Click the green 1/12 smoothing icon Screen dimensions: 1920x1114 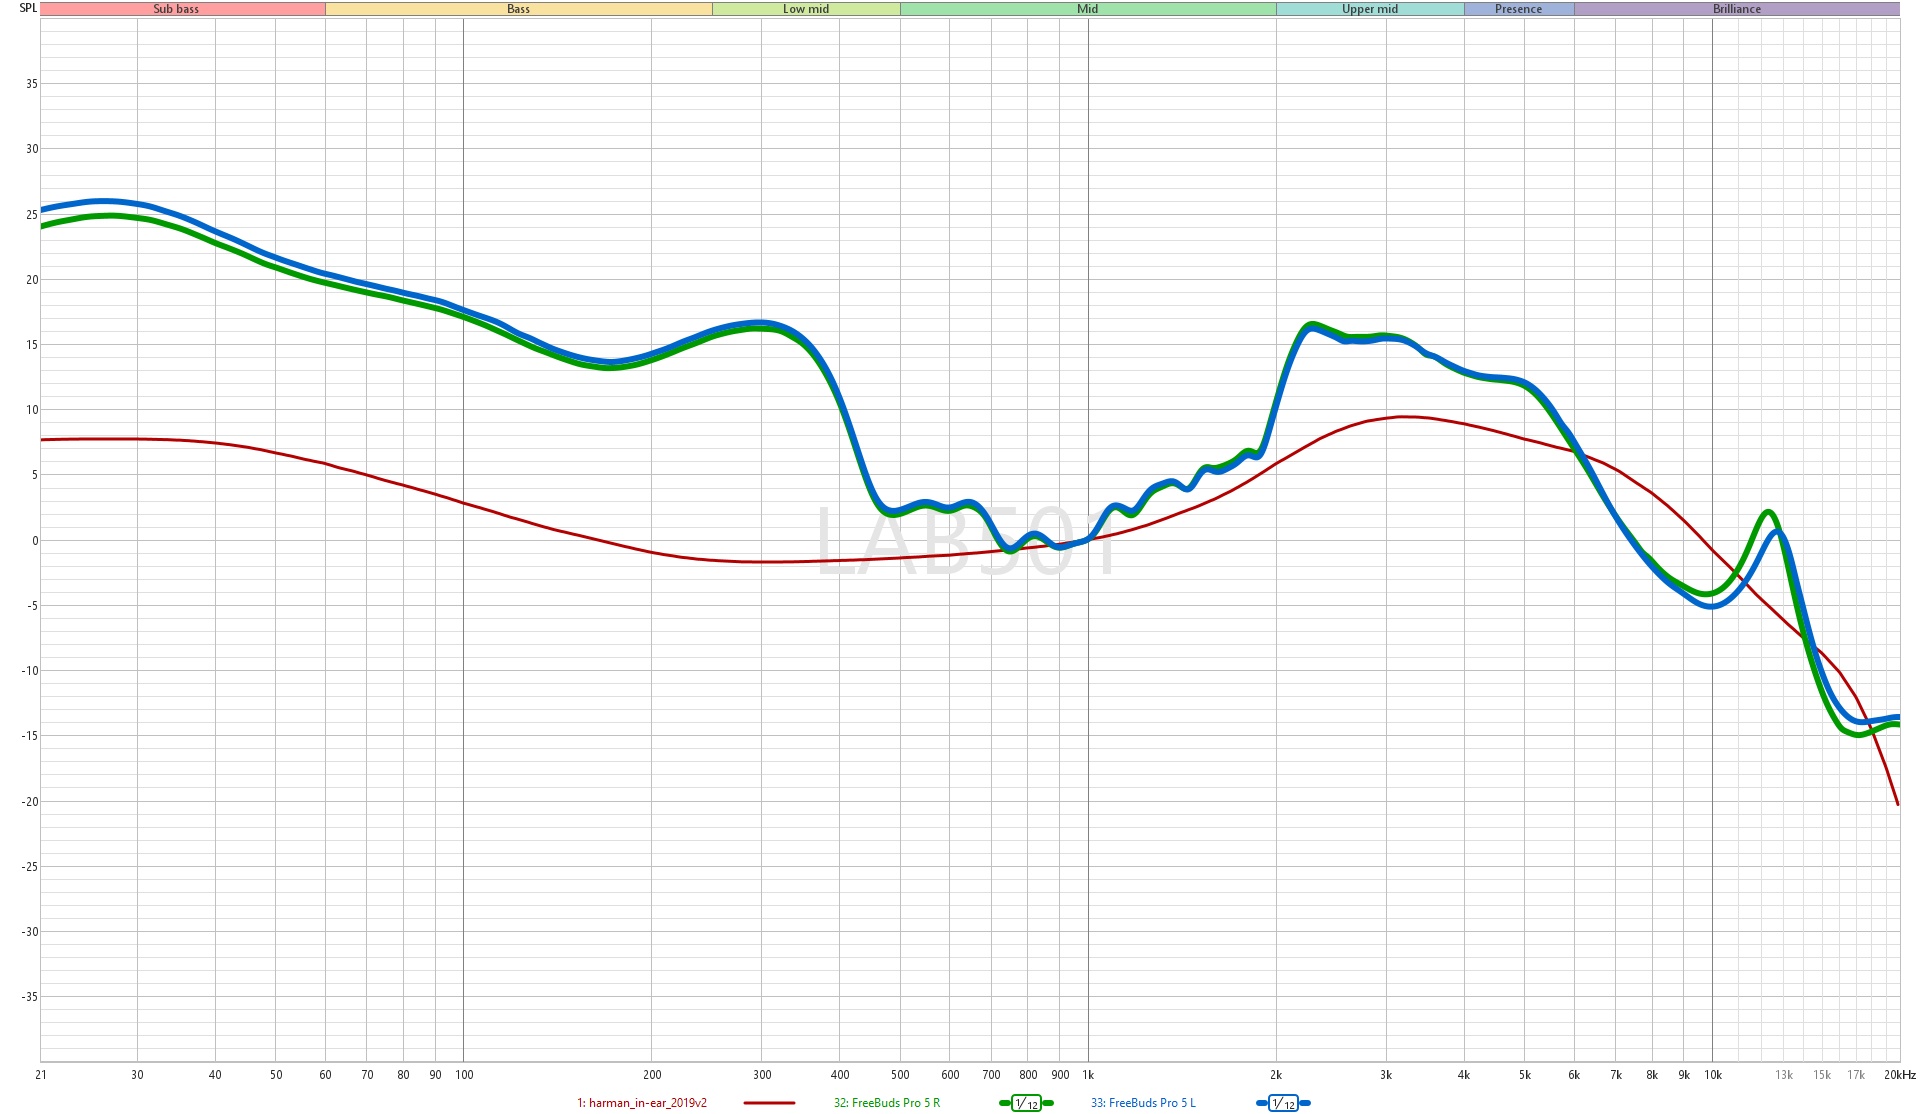click(x=1026, y=1103)
